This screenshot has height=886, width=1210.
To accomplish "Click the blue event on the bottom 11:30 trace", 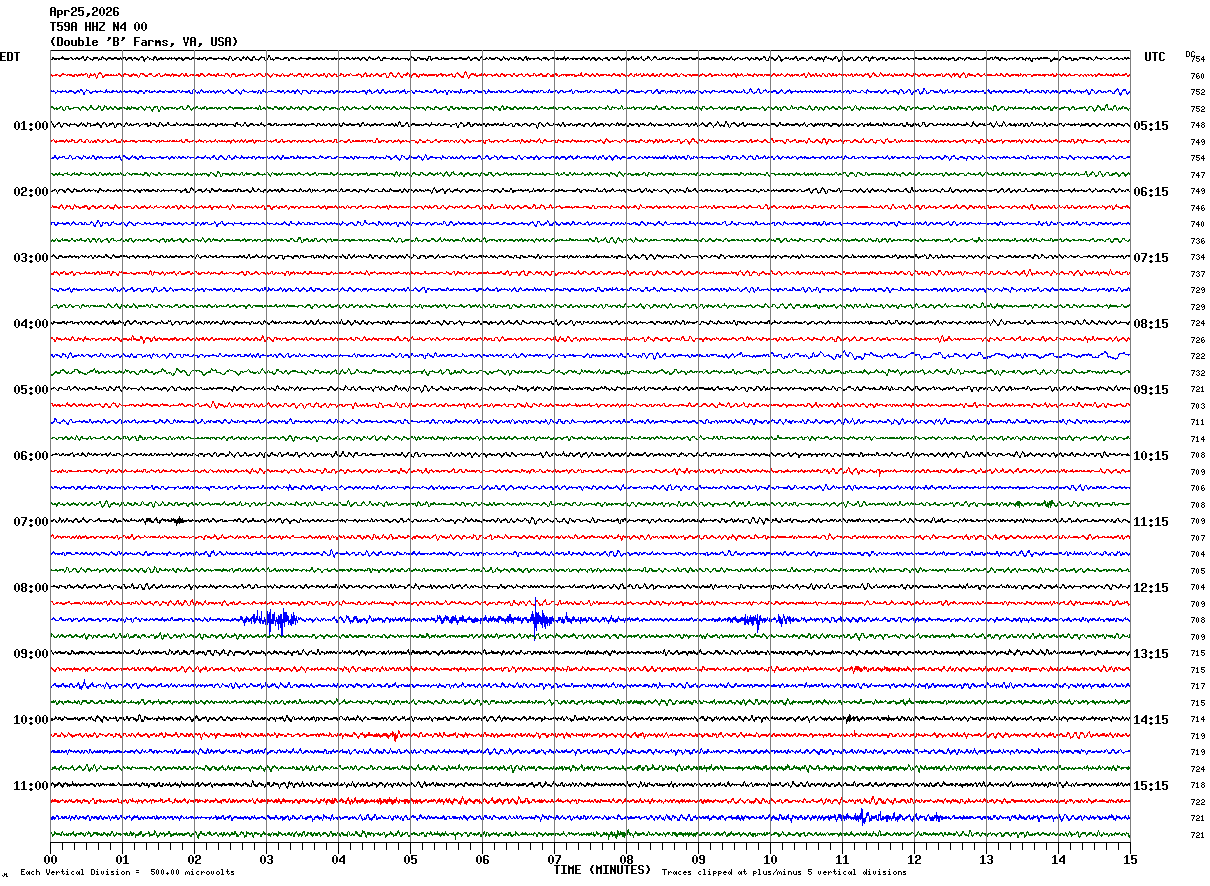I will click(x=861, y=817).
